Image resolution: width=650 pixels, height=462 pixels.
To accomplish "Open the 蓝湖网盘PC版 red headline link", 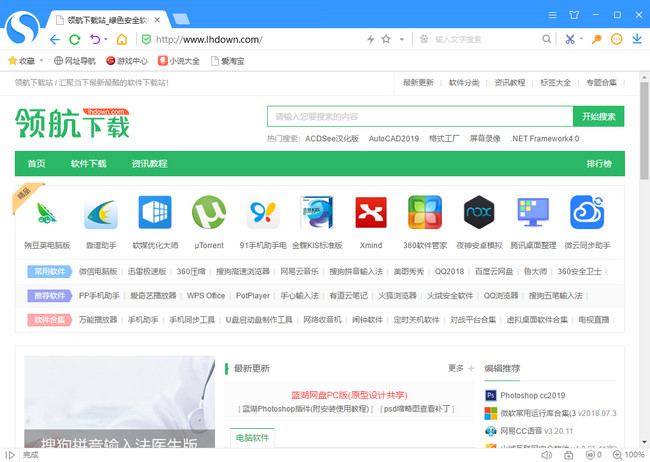I will point(349,395).
